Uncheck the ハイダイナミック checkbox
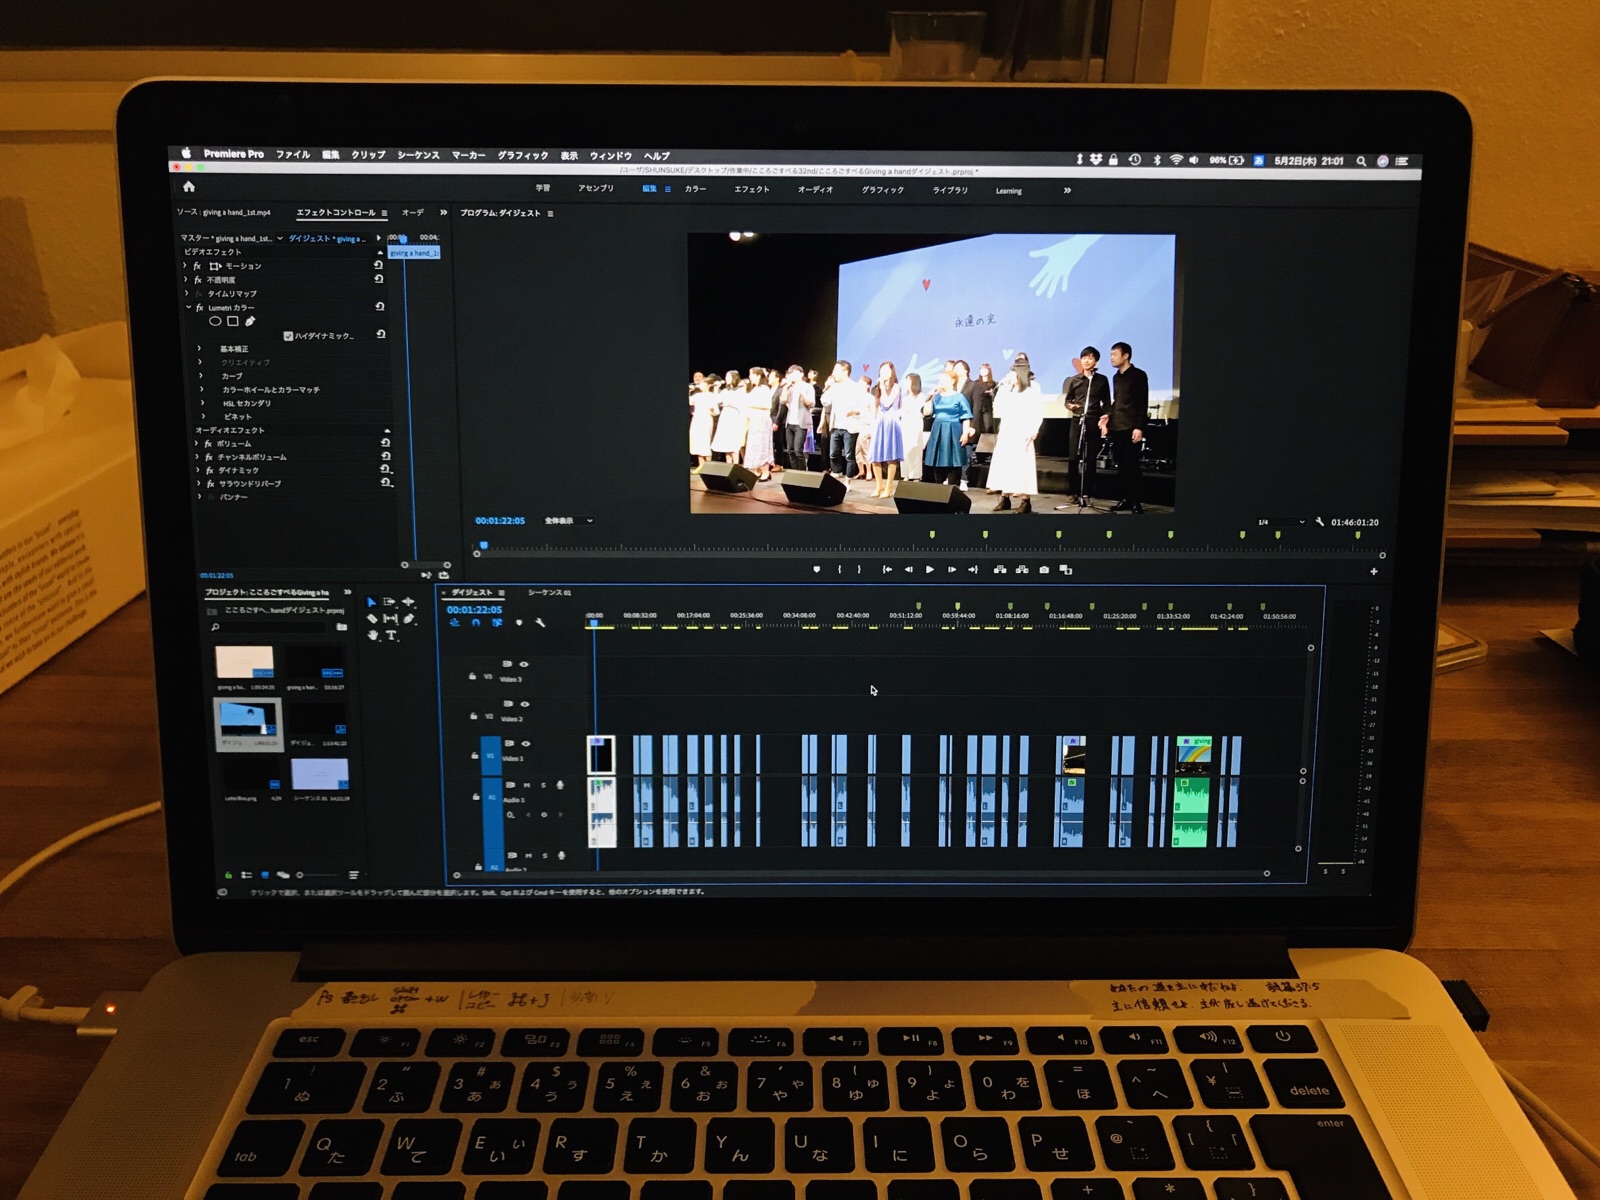1600x1200 pixels. [x=288, y=336]
